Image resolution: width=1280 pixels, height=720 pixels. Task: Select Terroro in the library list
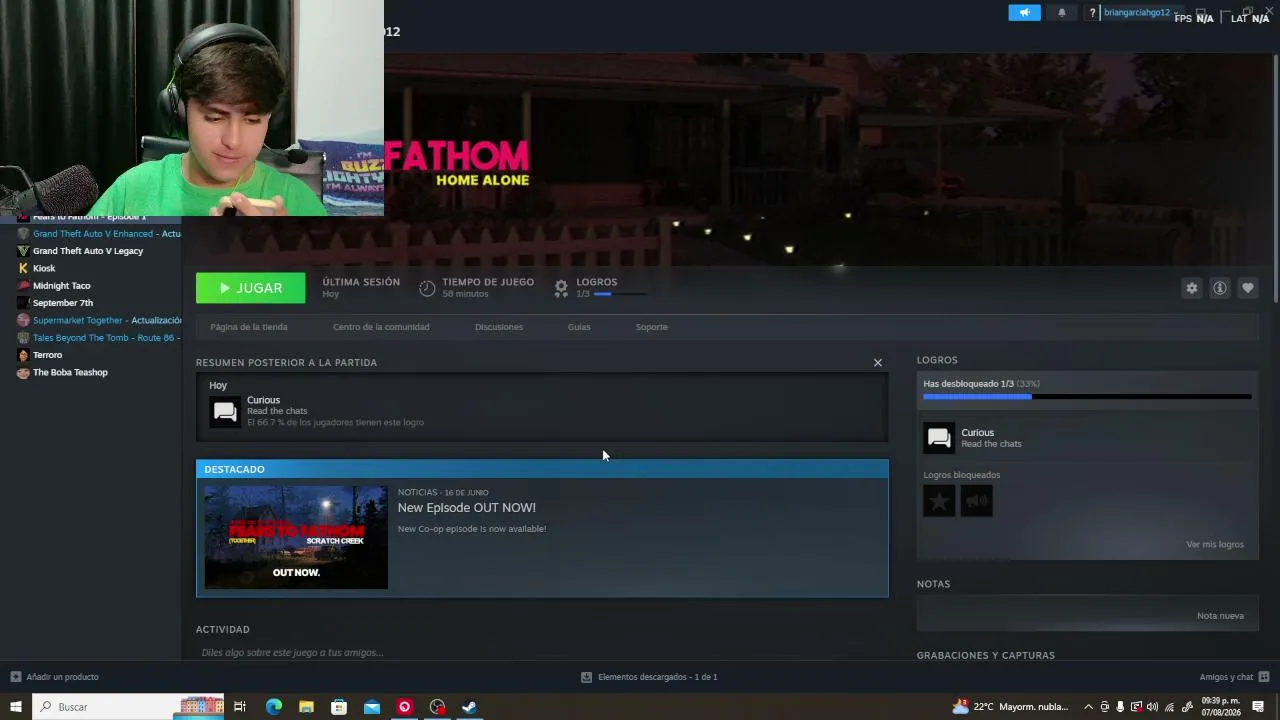pos(47,355)
